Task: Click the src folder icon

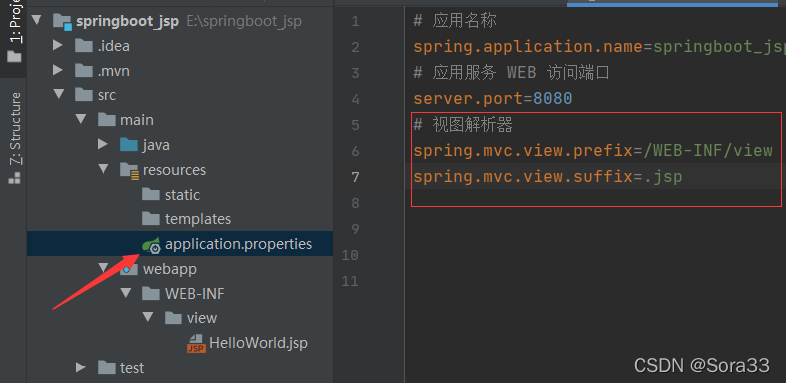Action: click(x=84, y=94)
